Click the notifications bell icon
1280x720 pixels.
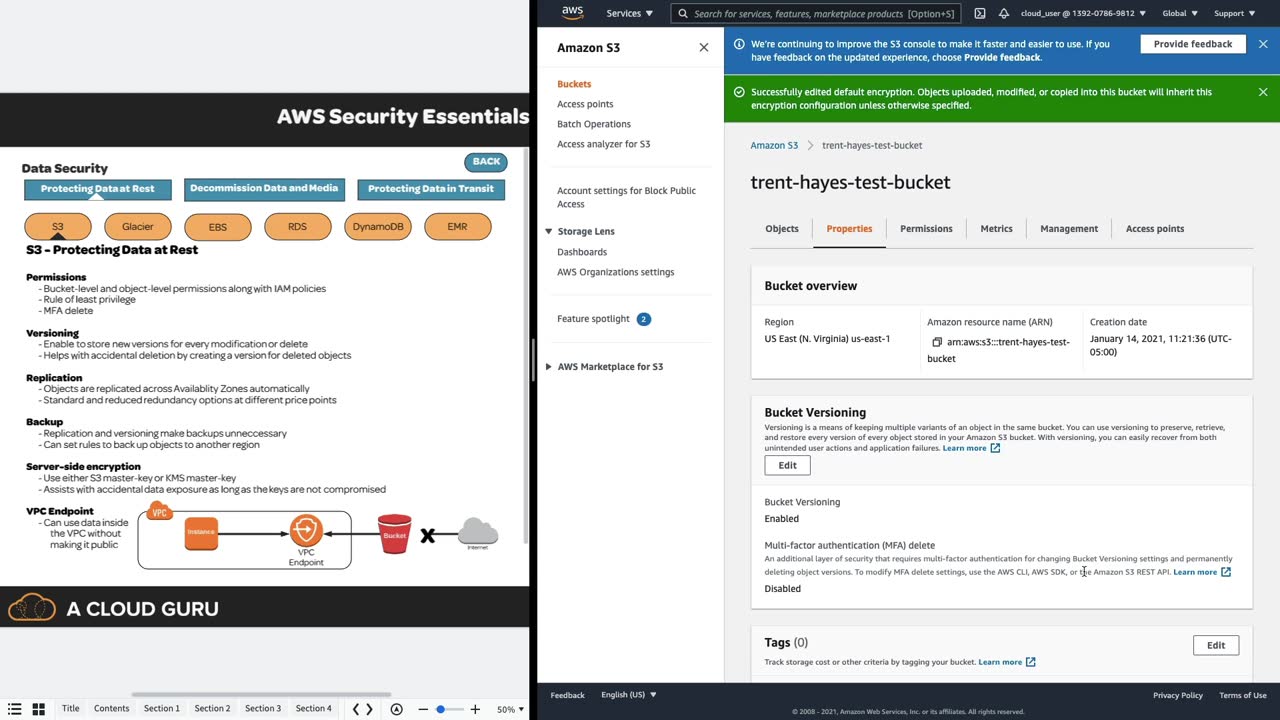pyautogui.click(x=1004, y=14)
